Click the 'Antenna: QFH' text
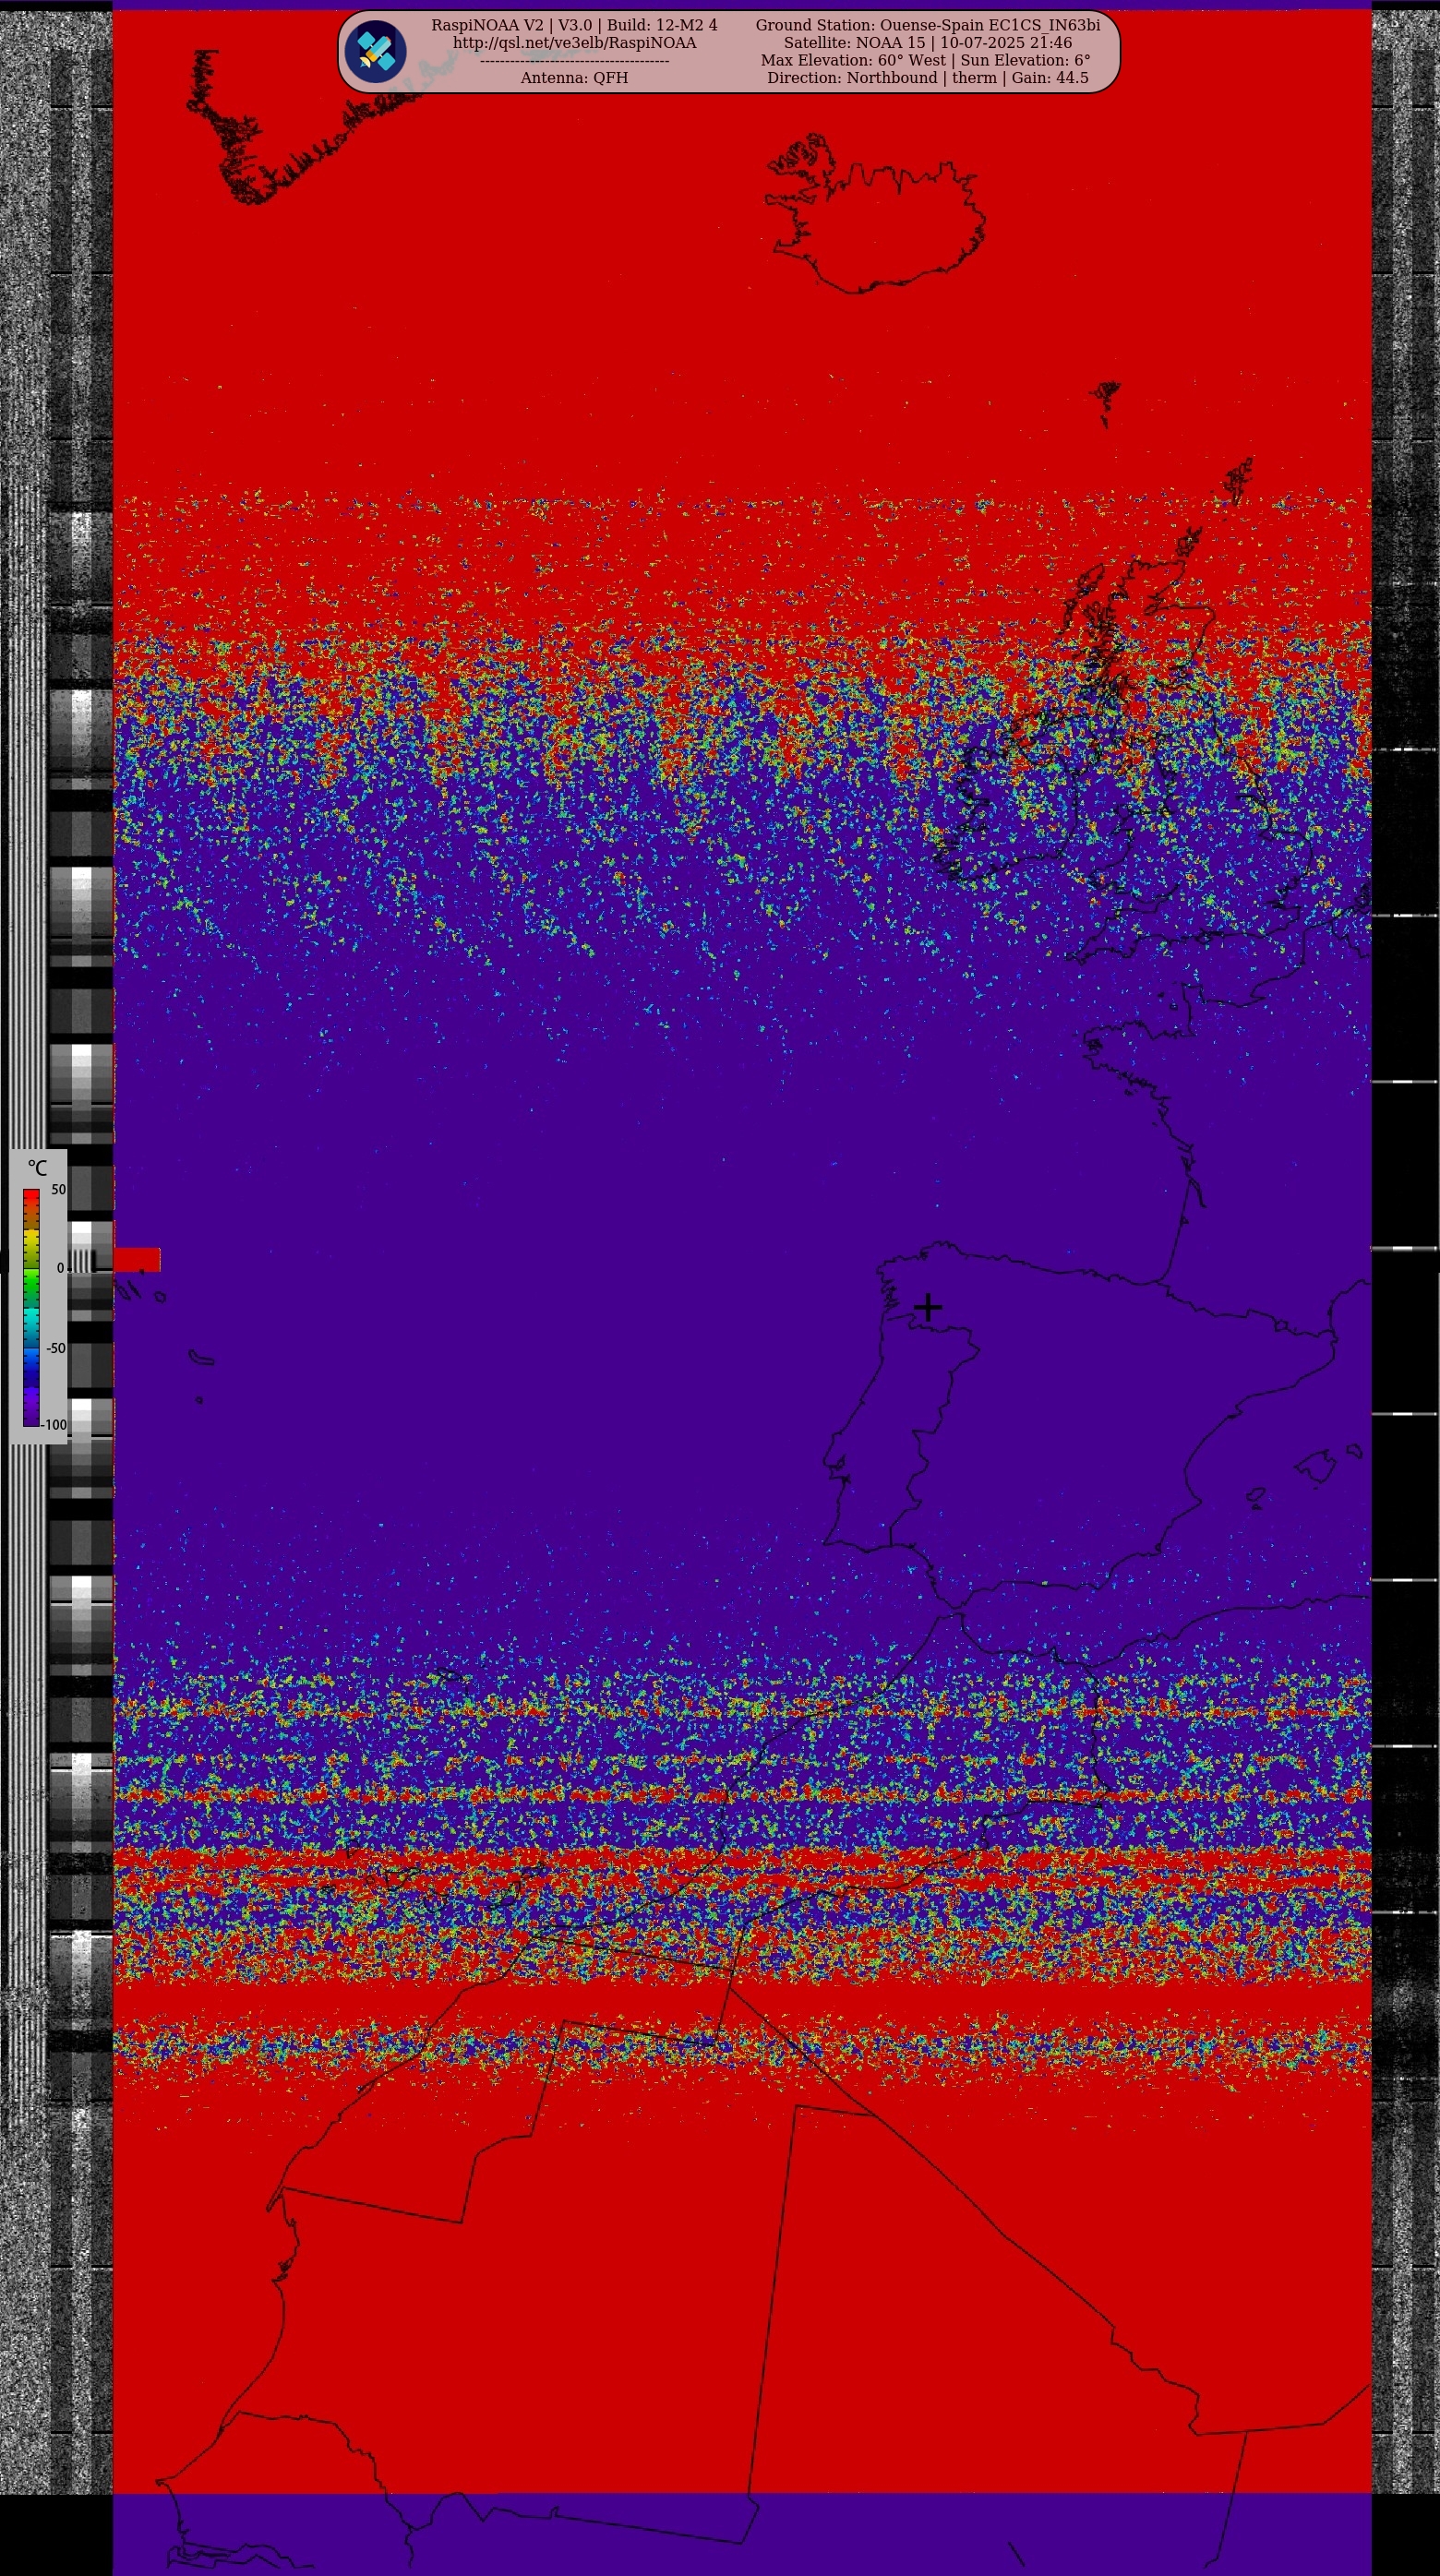This screenshot has height=2576, width=1440. (574, 78)
